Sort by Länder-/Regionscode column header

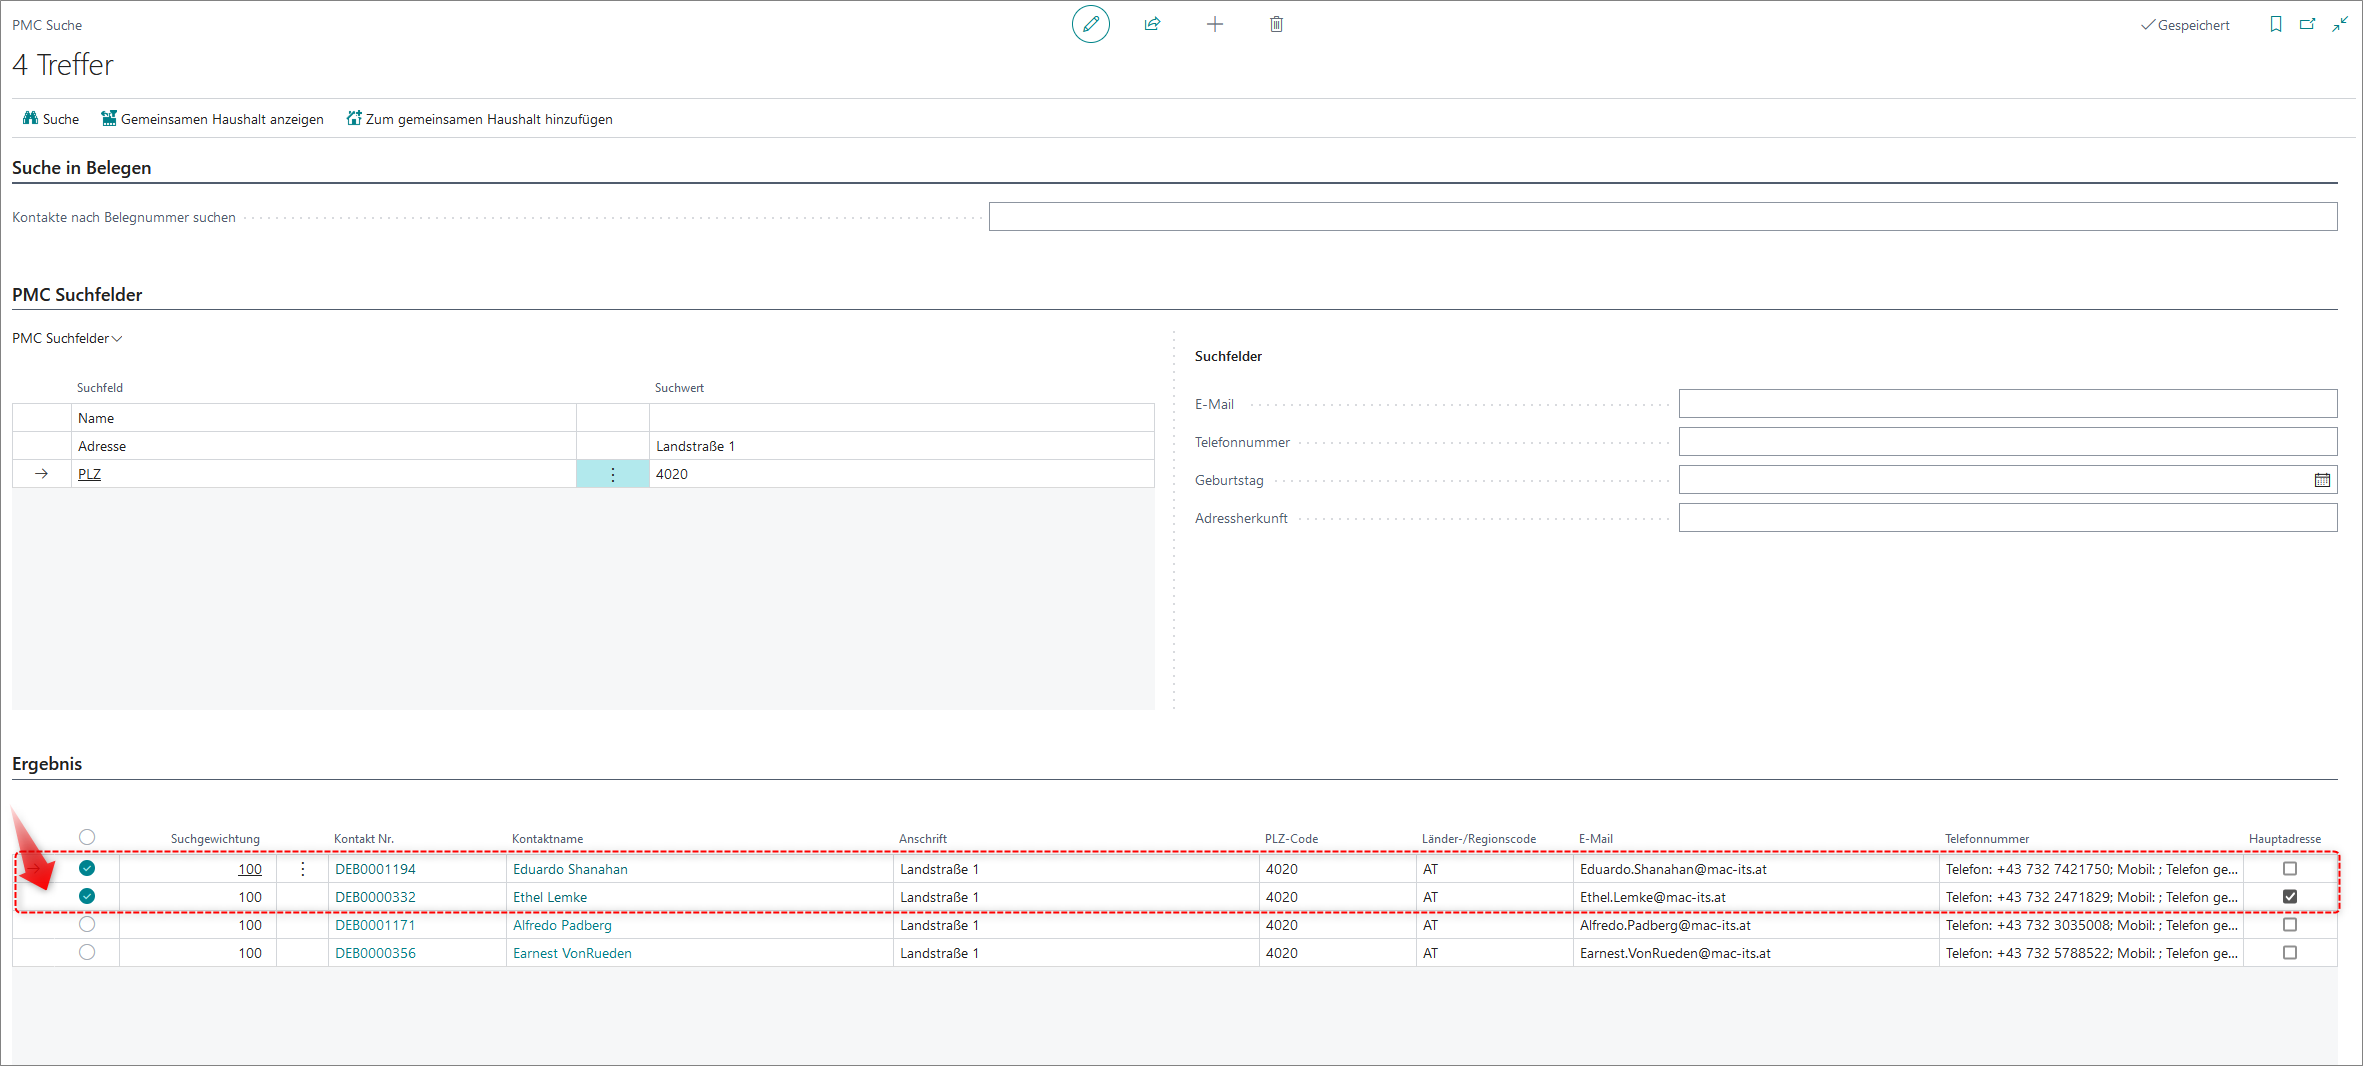pyautogui.click(x=1479, y=839)
